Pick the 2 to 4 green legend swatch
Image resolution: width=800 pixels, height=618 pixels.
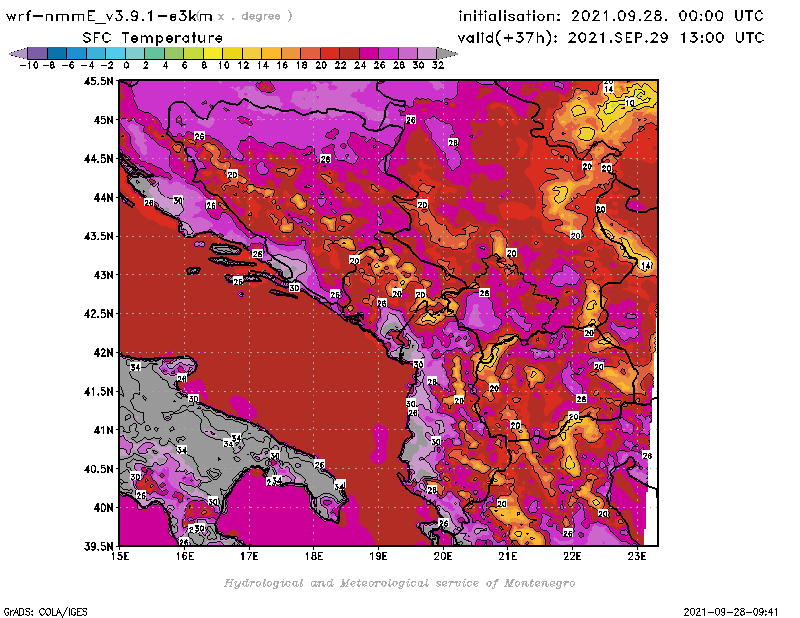(x=155, y=53)
